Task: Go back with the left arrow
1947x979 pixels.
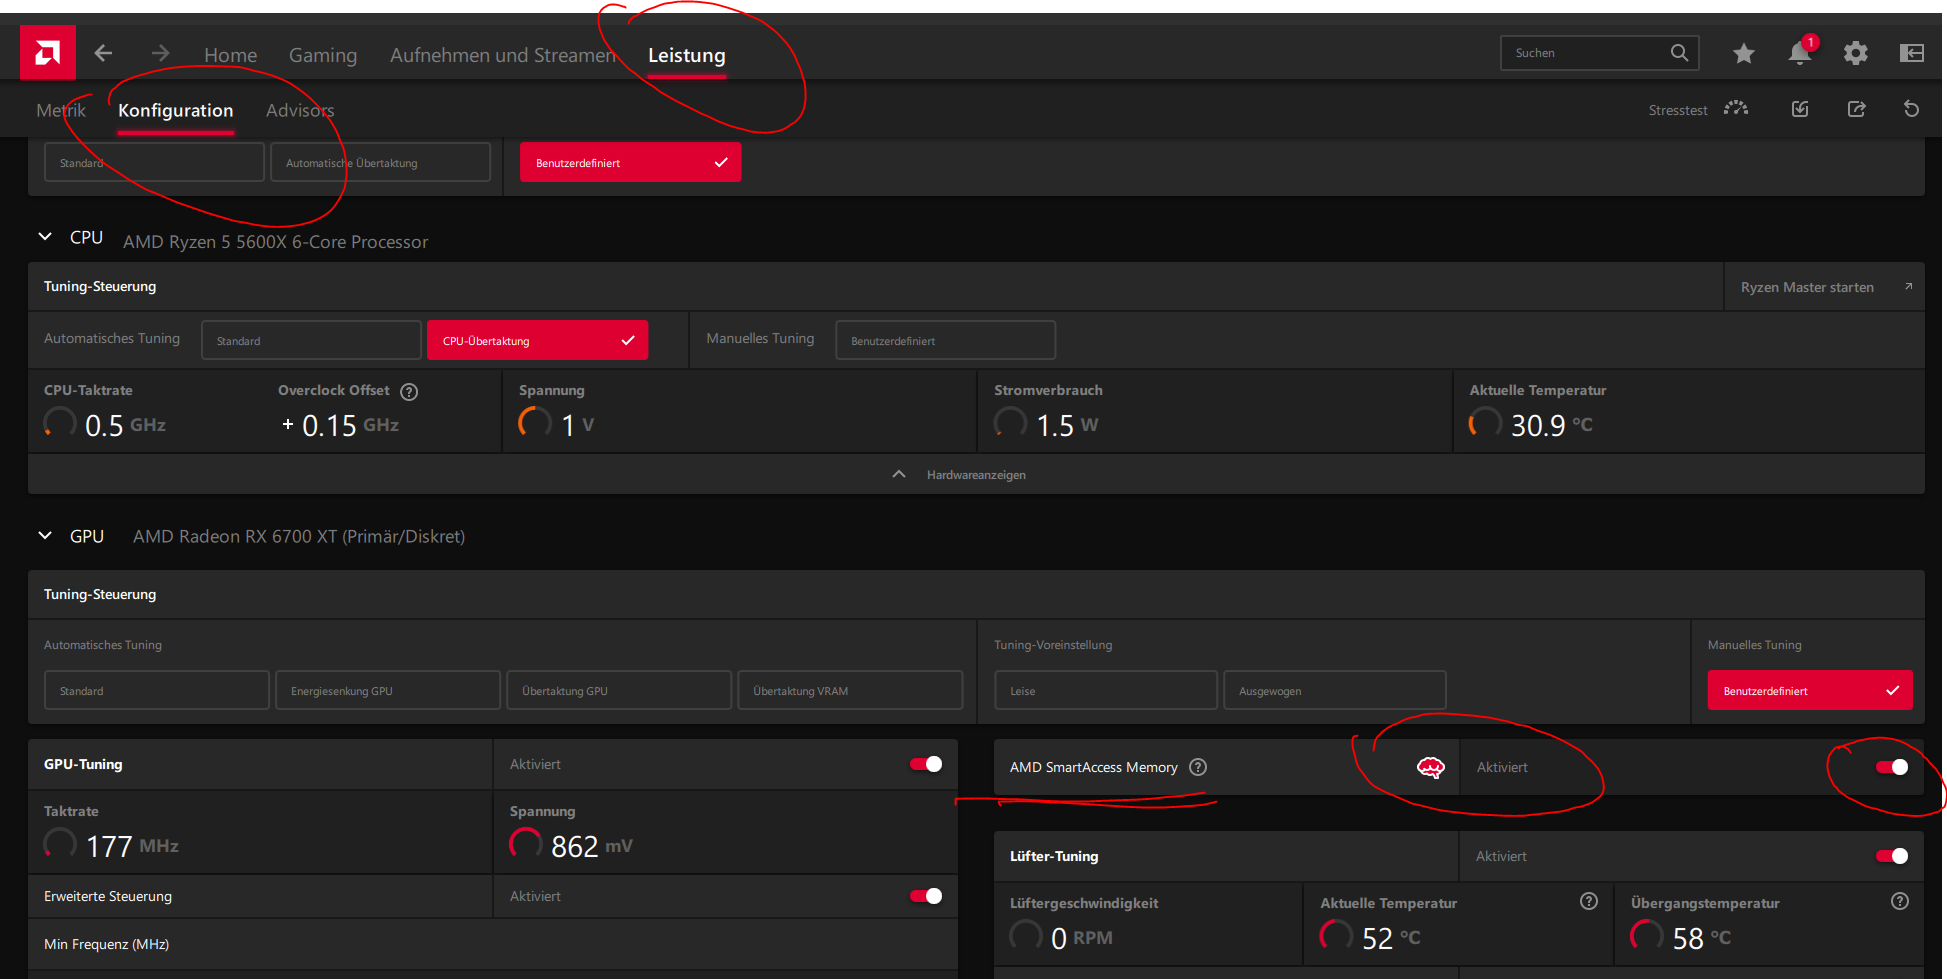Action: (103, 53)
